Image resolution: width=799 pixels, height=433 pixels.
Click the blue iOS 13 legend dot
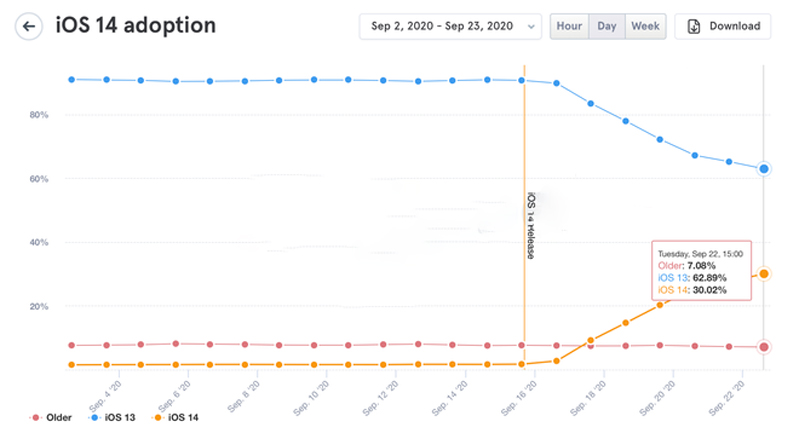click(x=93, y=416)
